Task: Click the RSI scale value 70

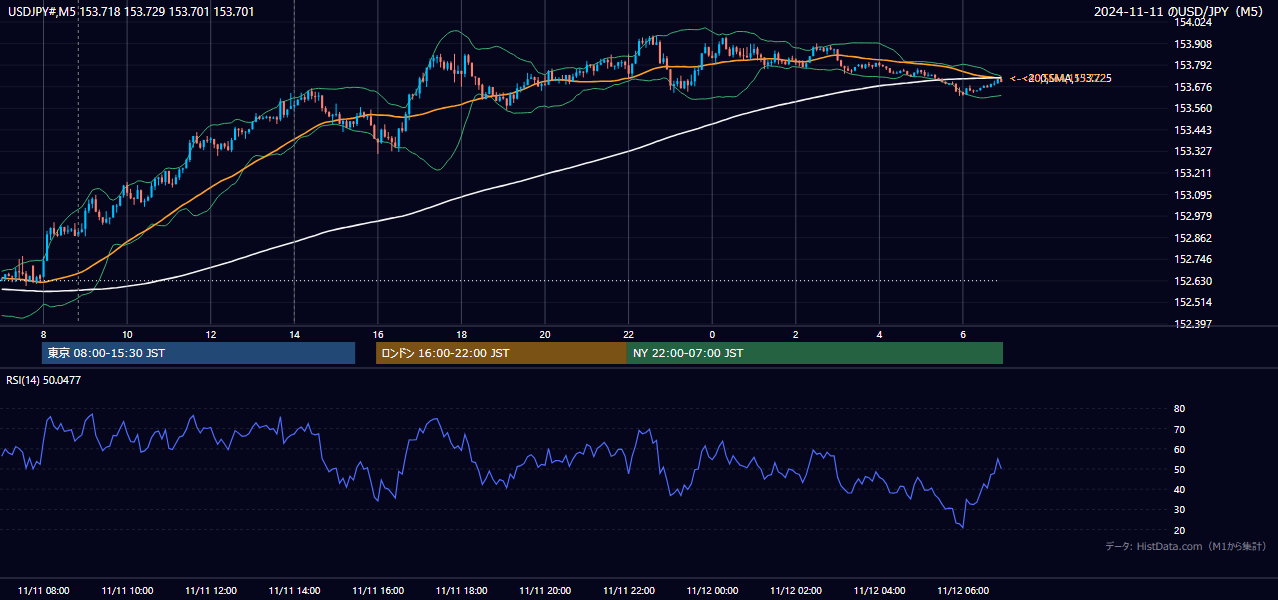Action: pyautogui.click(x=1179, y=429)
